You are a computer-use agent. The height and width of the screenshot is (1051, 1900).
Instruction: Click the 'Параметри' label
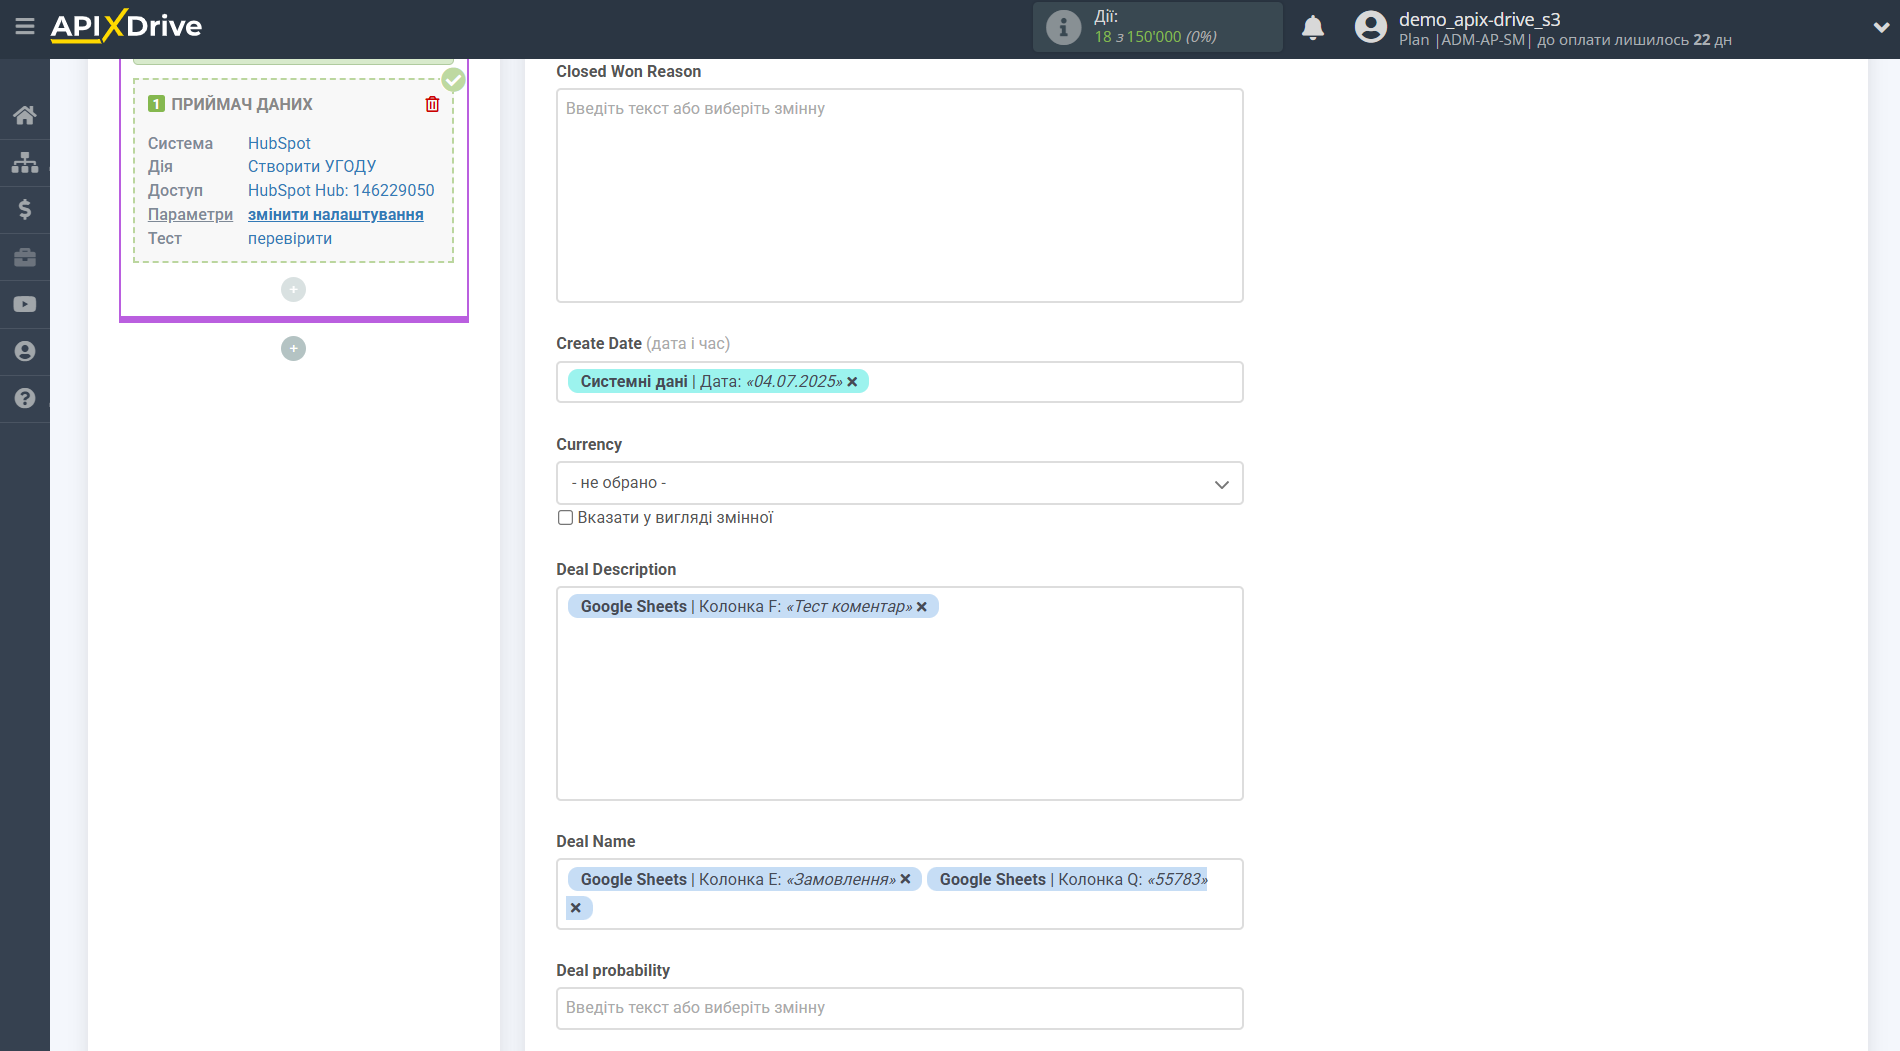pyautogui.click(x=190, y=214)
